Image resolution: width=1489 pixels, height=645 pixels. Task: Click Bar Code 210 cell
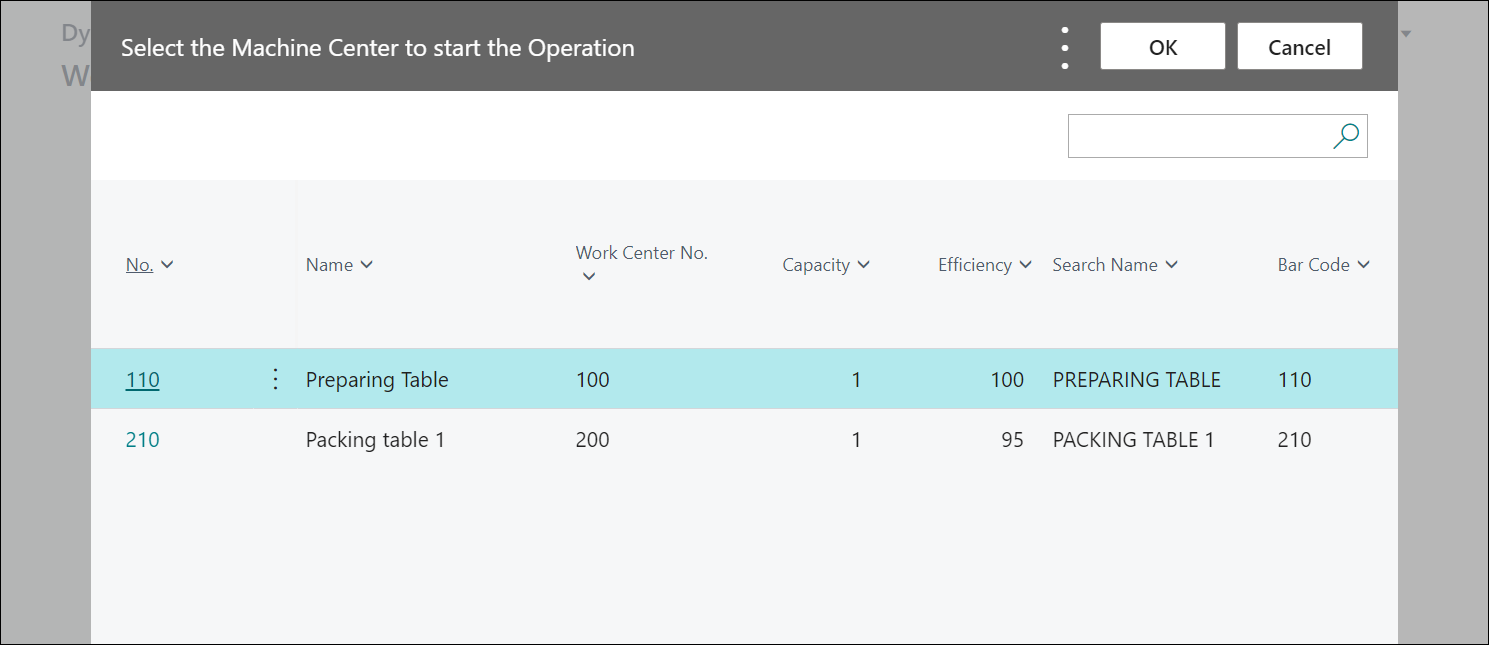pos(1294,440)
